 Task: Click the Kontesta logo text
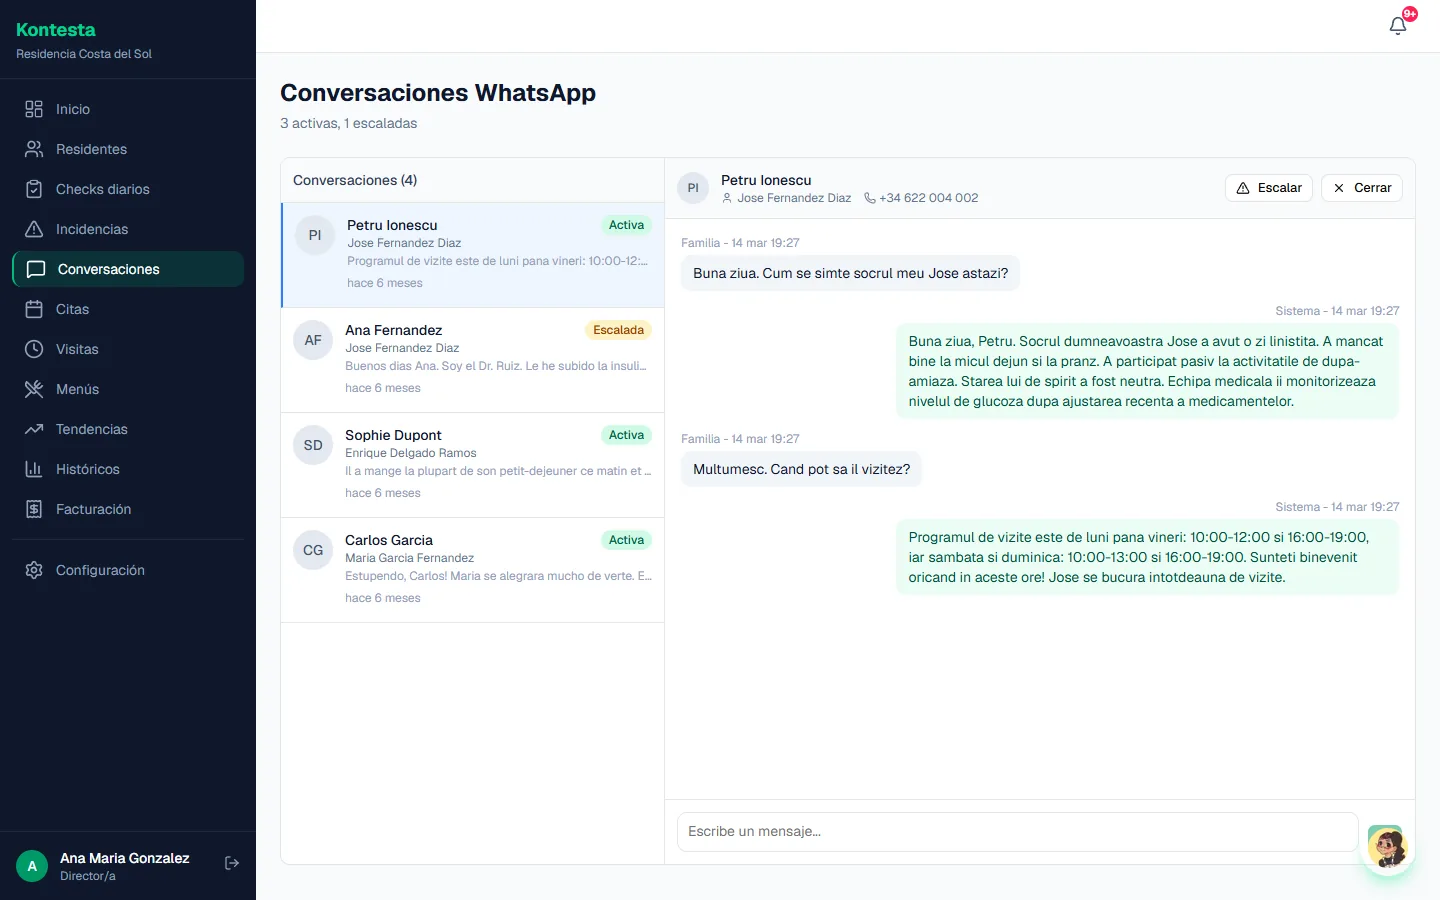click(x=56, y=30)
